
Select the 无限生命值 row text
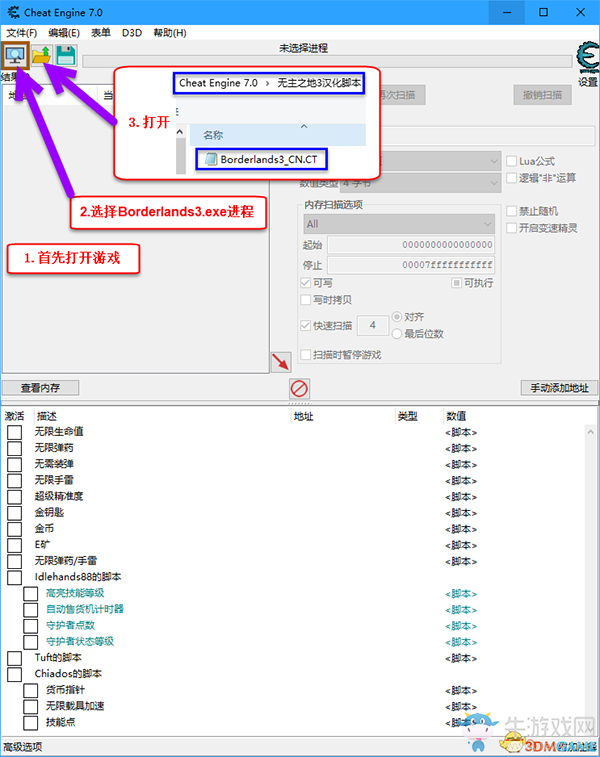[x=59, y=432]
